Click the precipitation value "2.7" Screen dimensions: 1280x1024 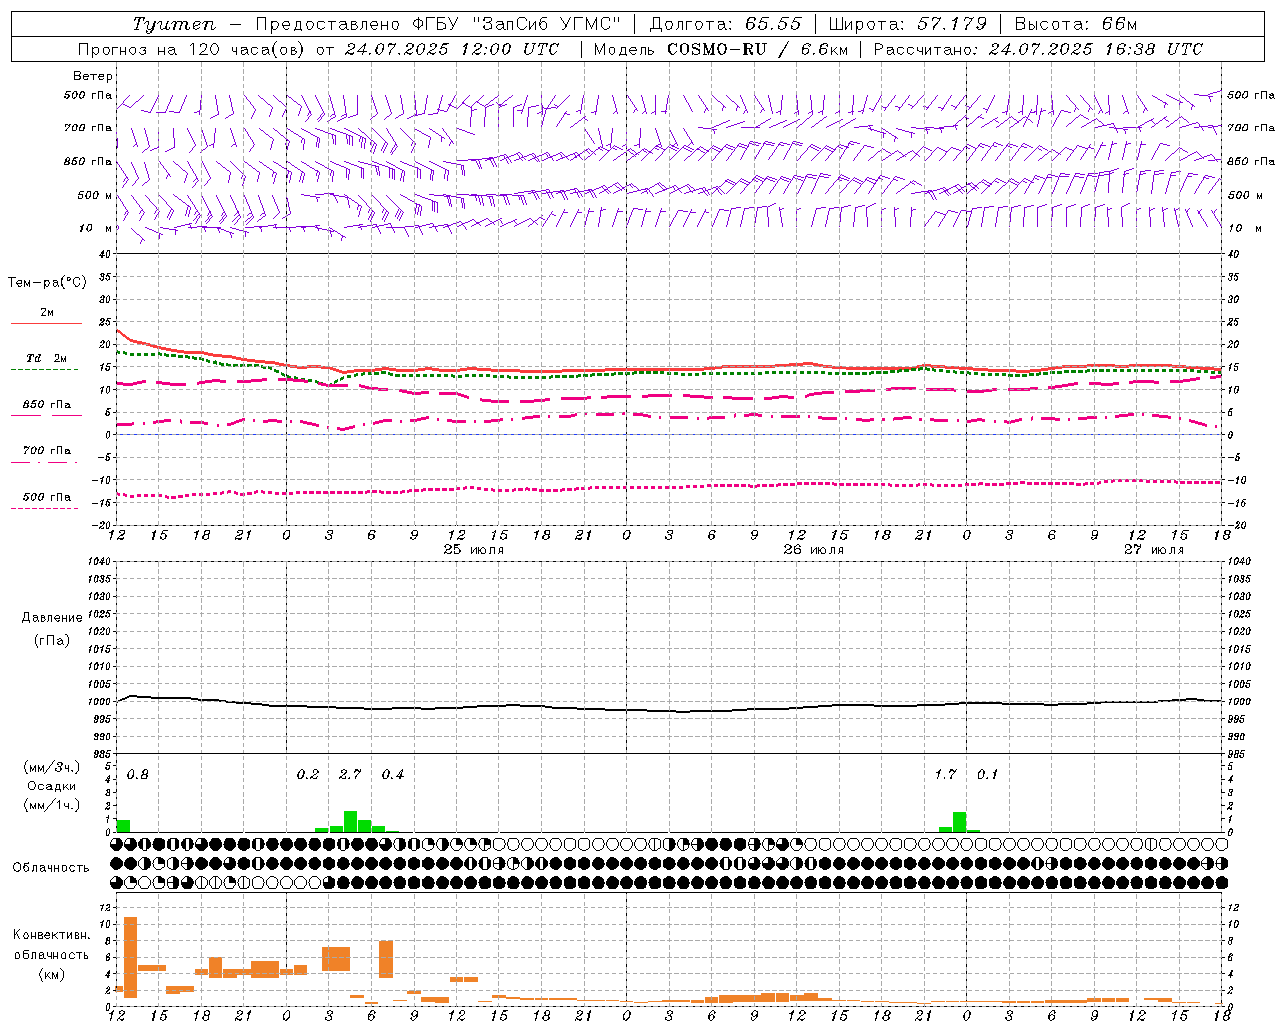tap(350, 775)
